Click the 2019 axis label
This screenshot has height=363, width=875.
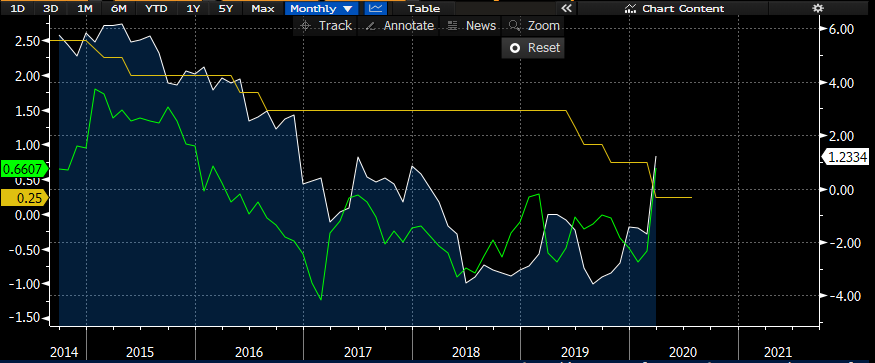575,352
